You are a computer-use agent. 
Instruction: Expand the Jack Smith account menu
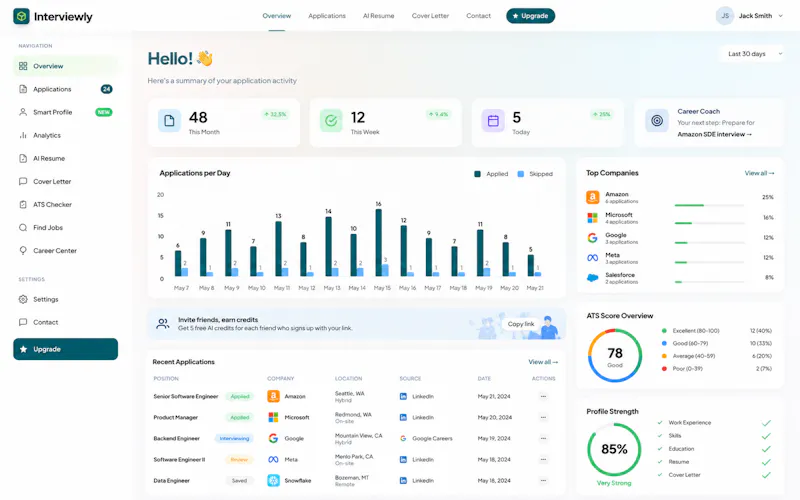750,16
